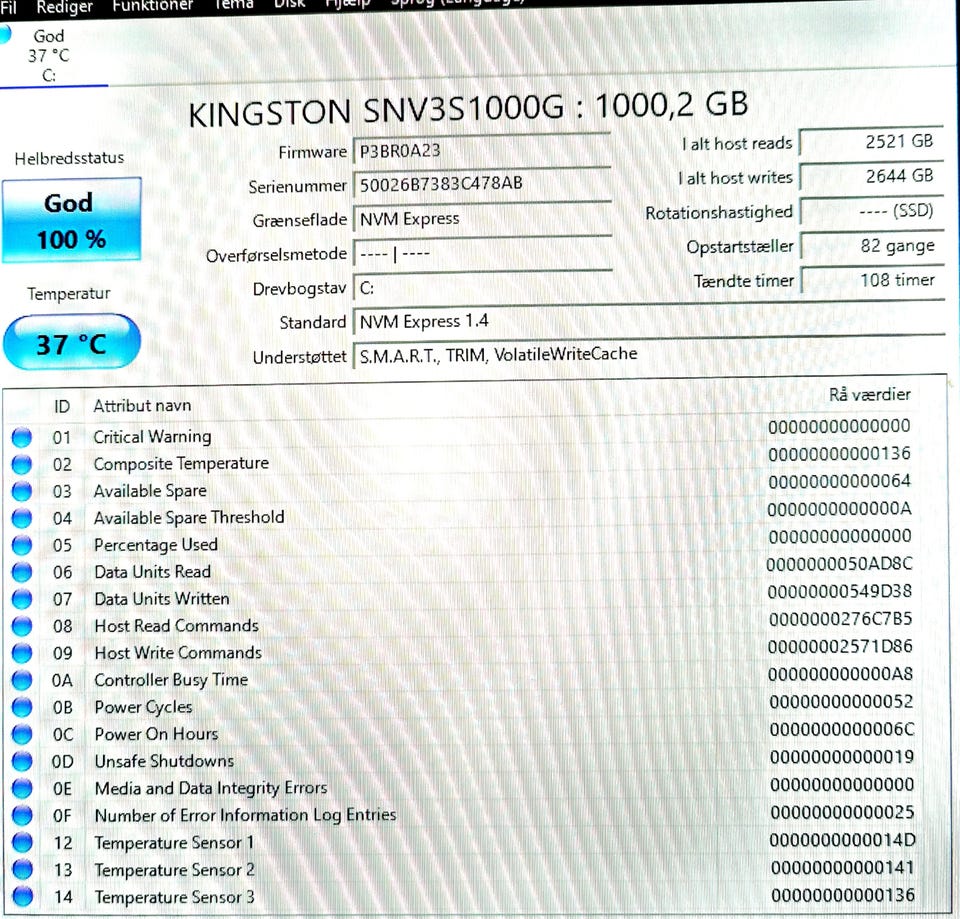Click the Firmware field P3BR0A23

[482, 150]
